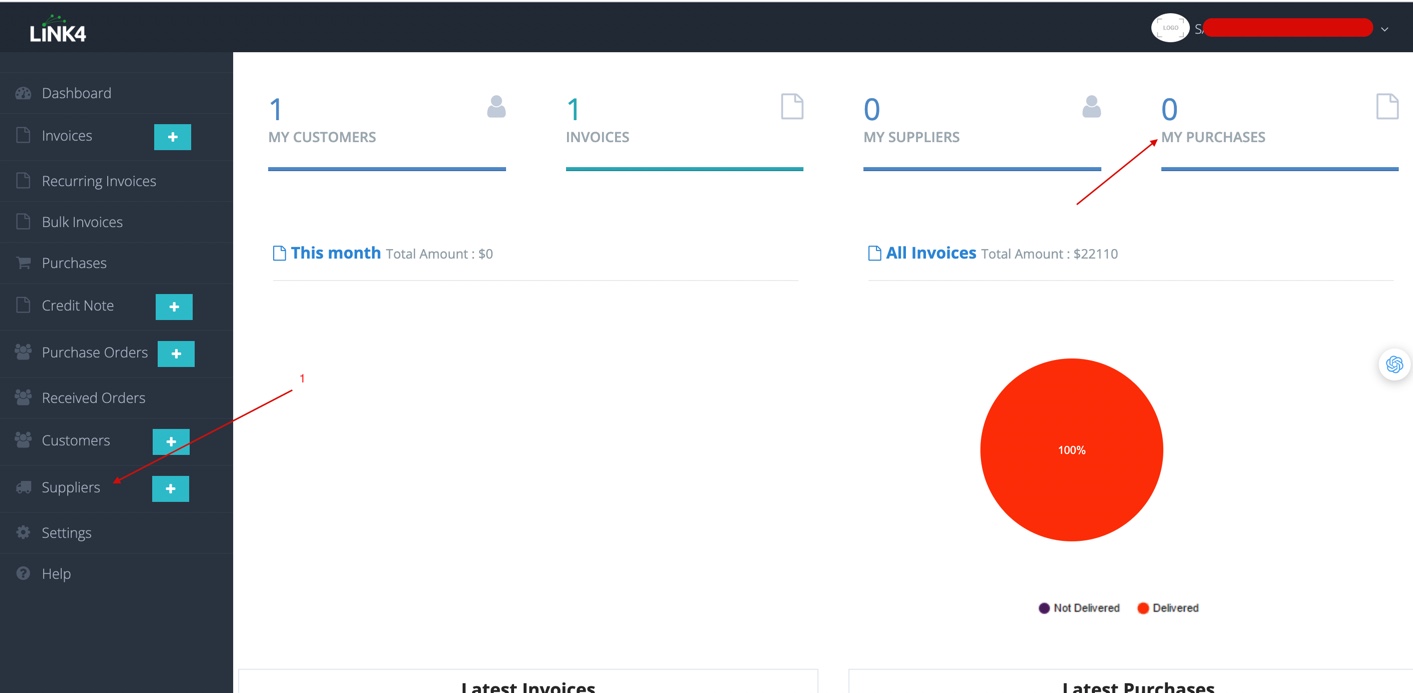Screen dimensions: 1413x693
Task: Click the This month heading link
Action: pyautogui.click(x=336, y=253)
